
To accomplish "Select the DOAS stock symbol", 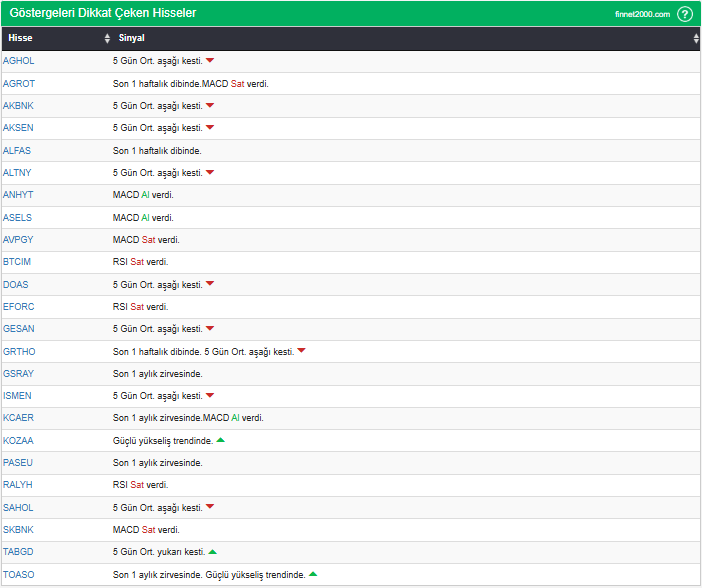I will click(x=16, y=285).
